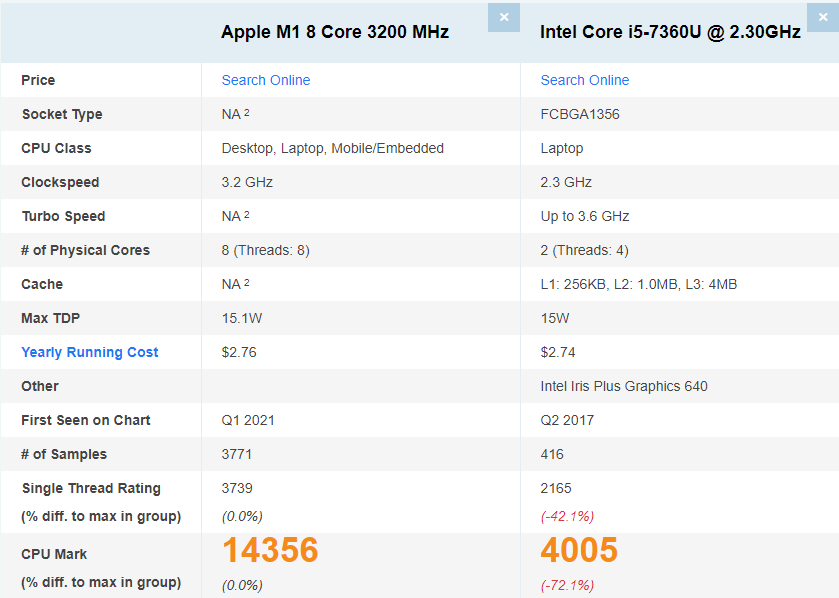Click the Single Thread Rating row label
The width and height of the screenshot is (839, 598).
click(x=91, y=488)
